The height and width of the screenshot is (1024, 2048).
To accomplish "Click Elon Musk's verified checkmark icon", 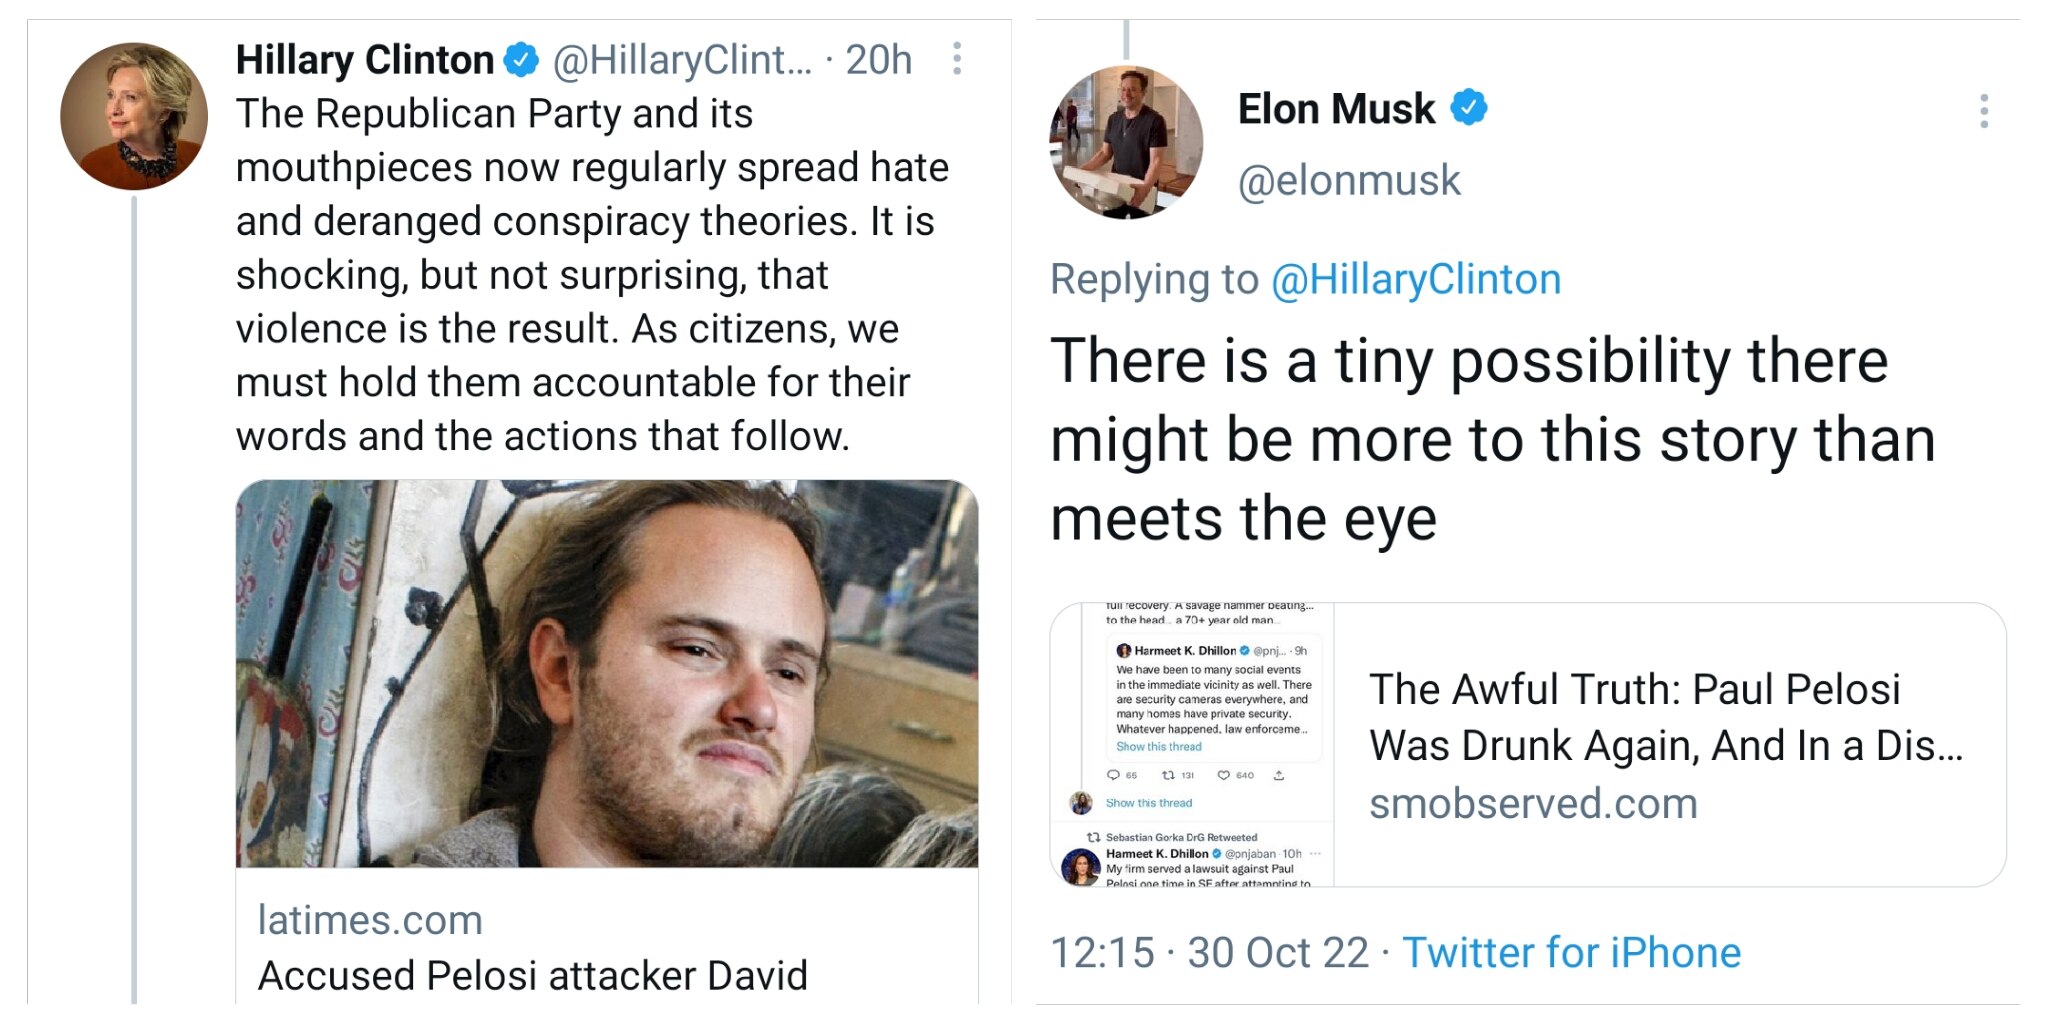I will [x=1467, y=107].
